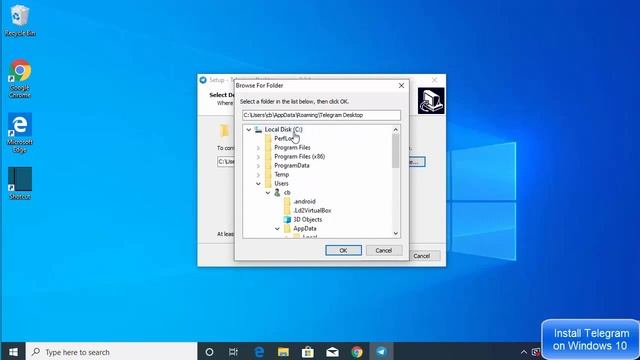Click Cancel in the Setup window
The width and height of the screenshot is (640, 360).
pos(422,256)
